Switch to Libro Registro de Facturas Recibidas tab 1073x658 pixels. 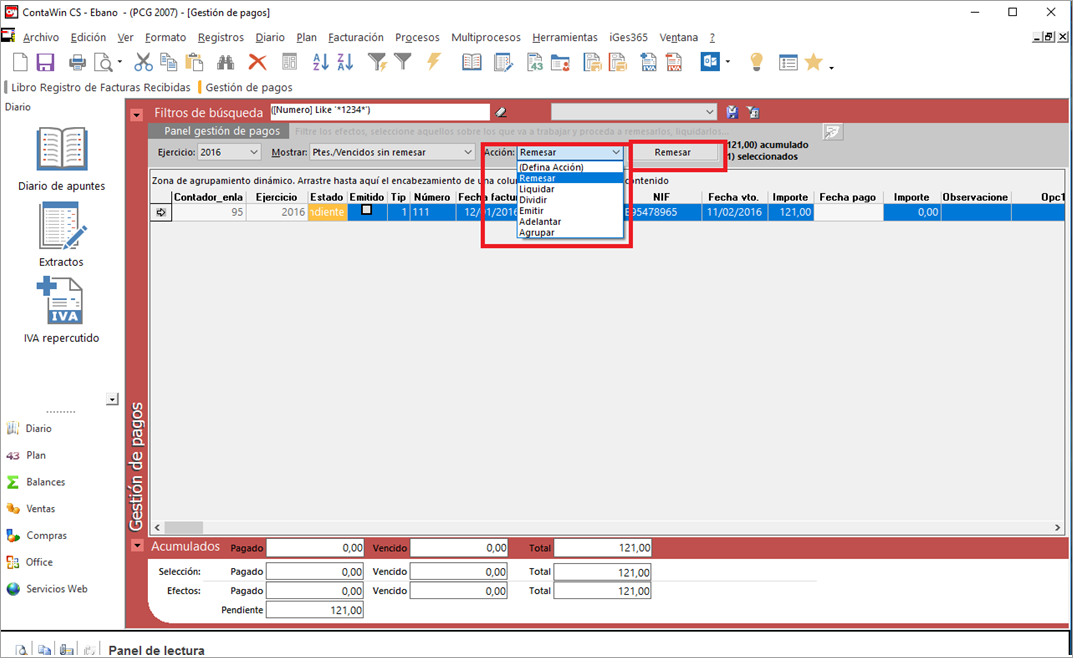101,88
